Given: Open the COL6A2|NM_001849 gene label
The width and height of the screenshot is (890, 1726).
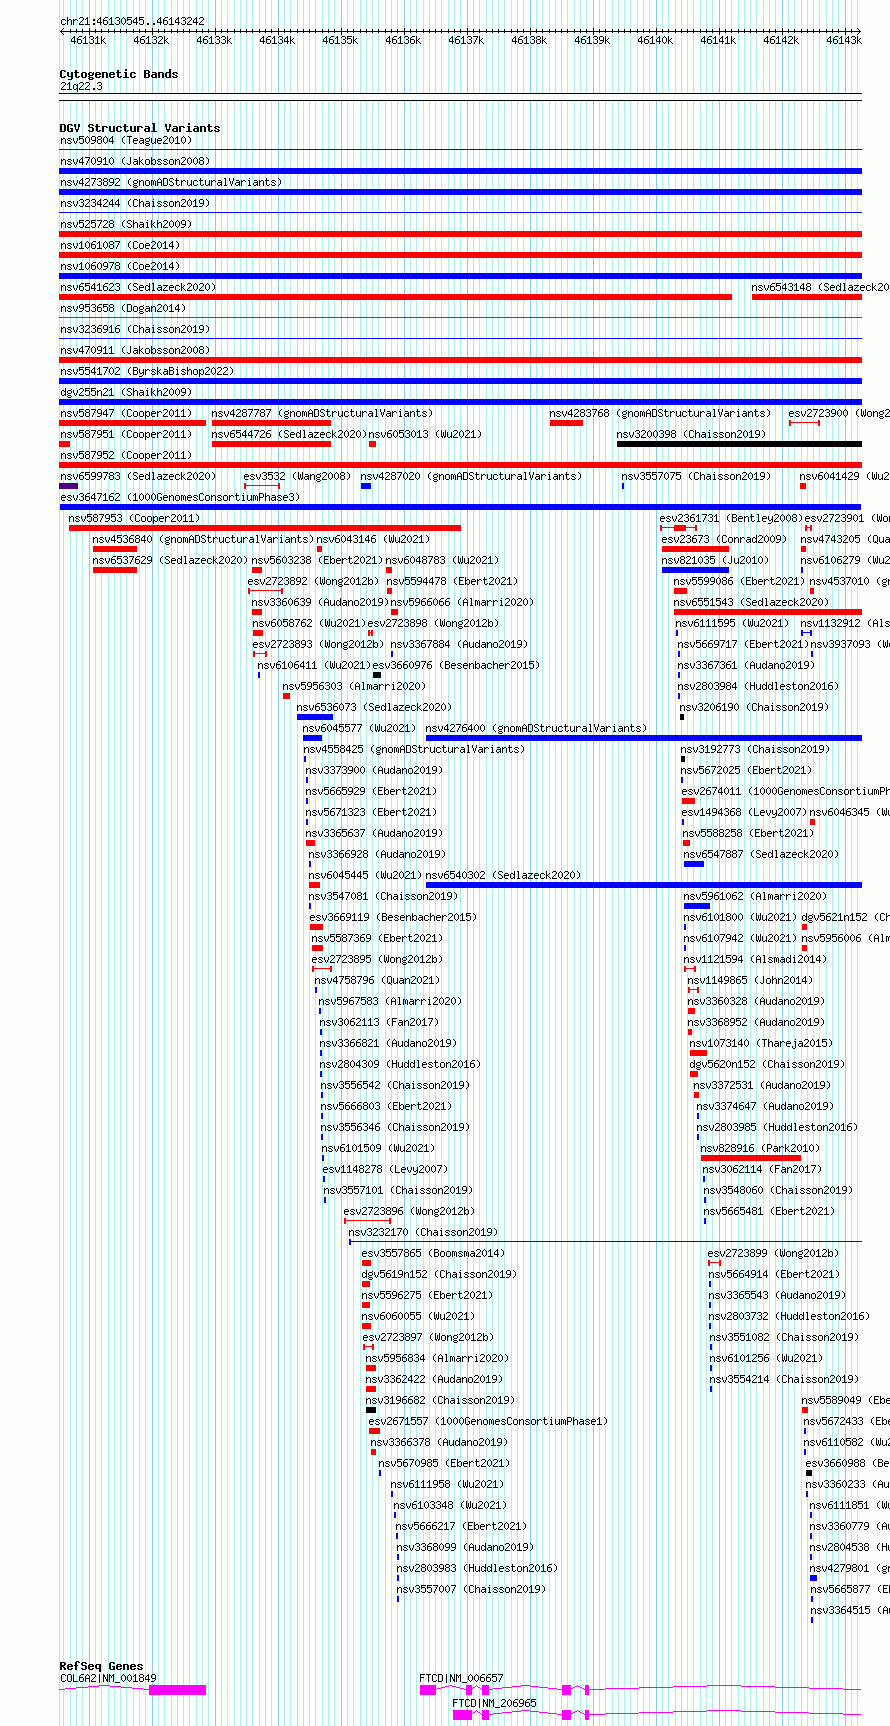Looking at the screenshot, I should [x=108, y=1678].
